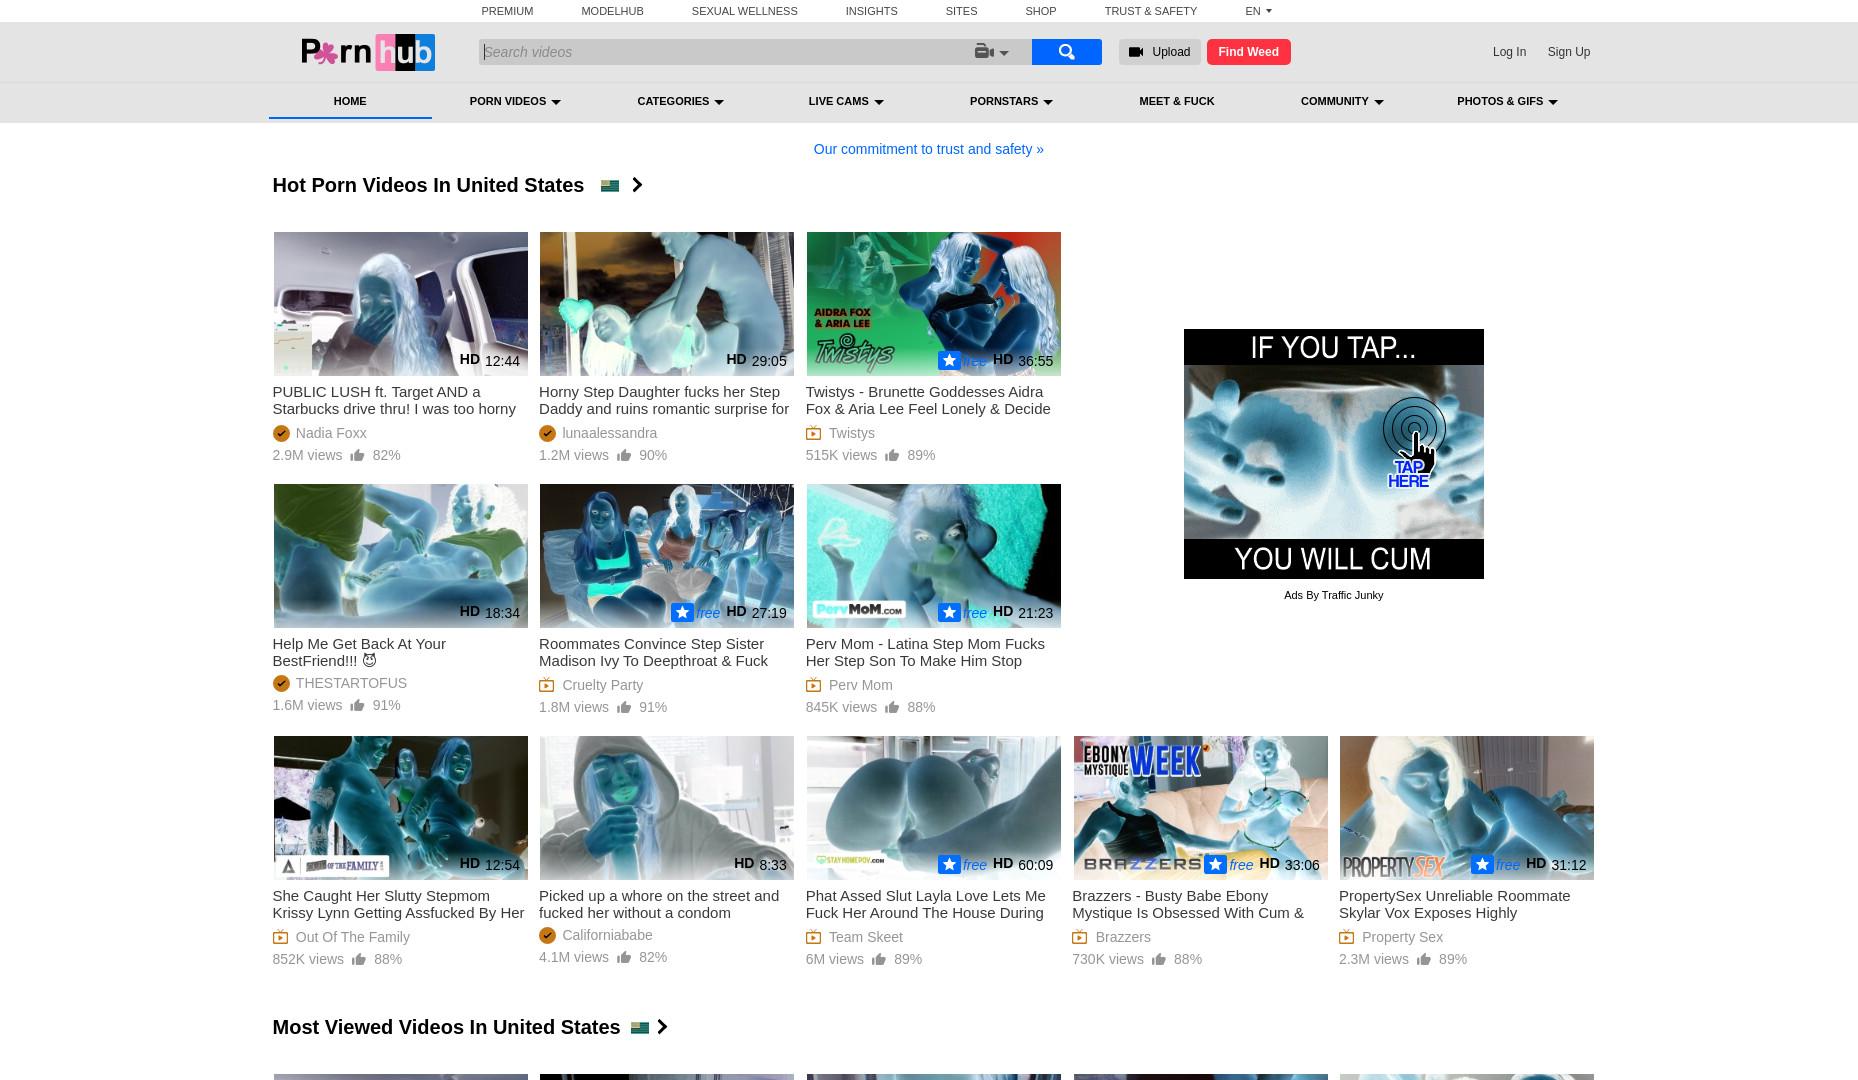The height and width of the screenshot is (1080, 1858).
Task: Click thumbs-up icon next to 6M views
Action: 879,959
